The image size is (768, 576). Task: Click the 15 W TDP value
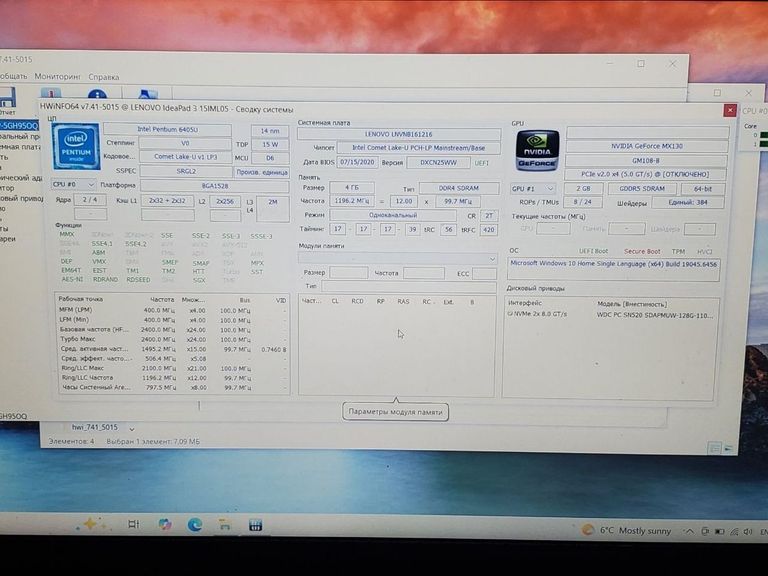point(270,144)
